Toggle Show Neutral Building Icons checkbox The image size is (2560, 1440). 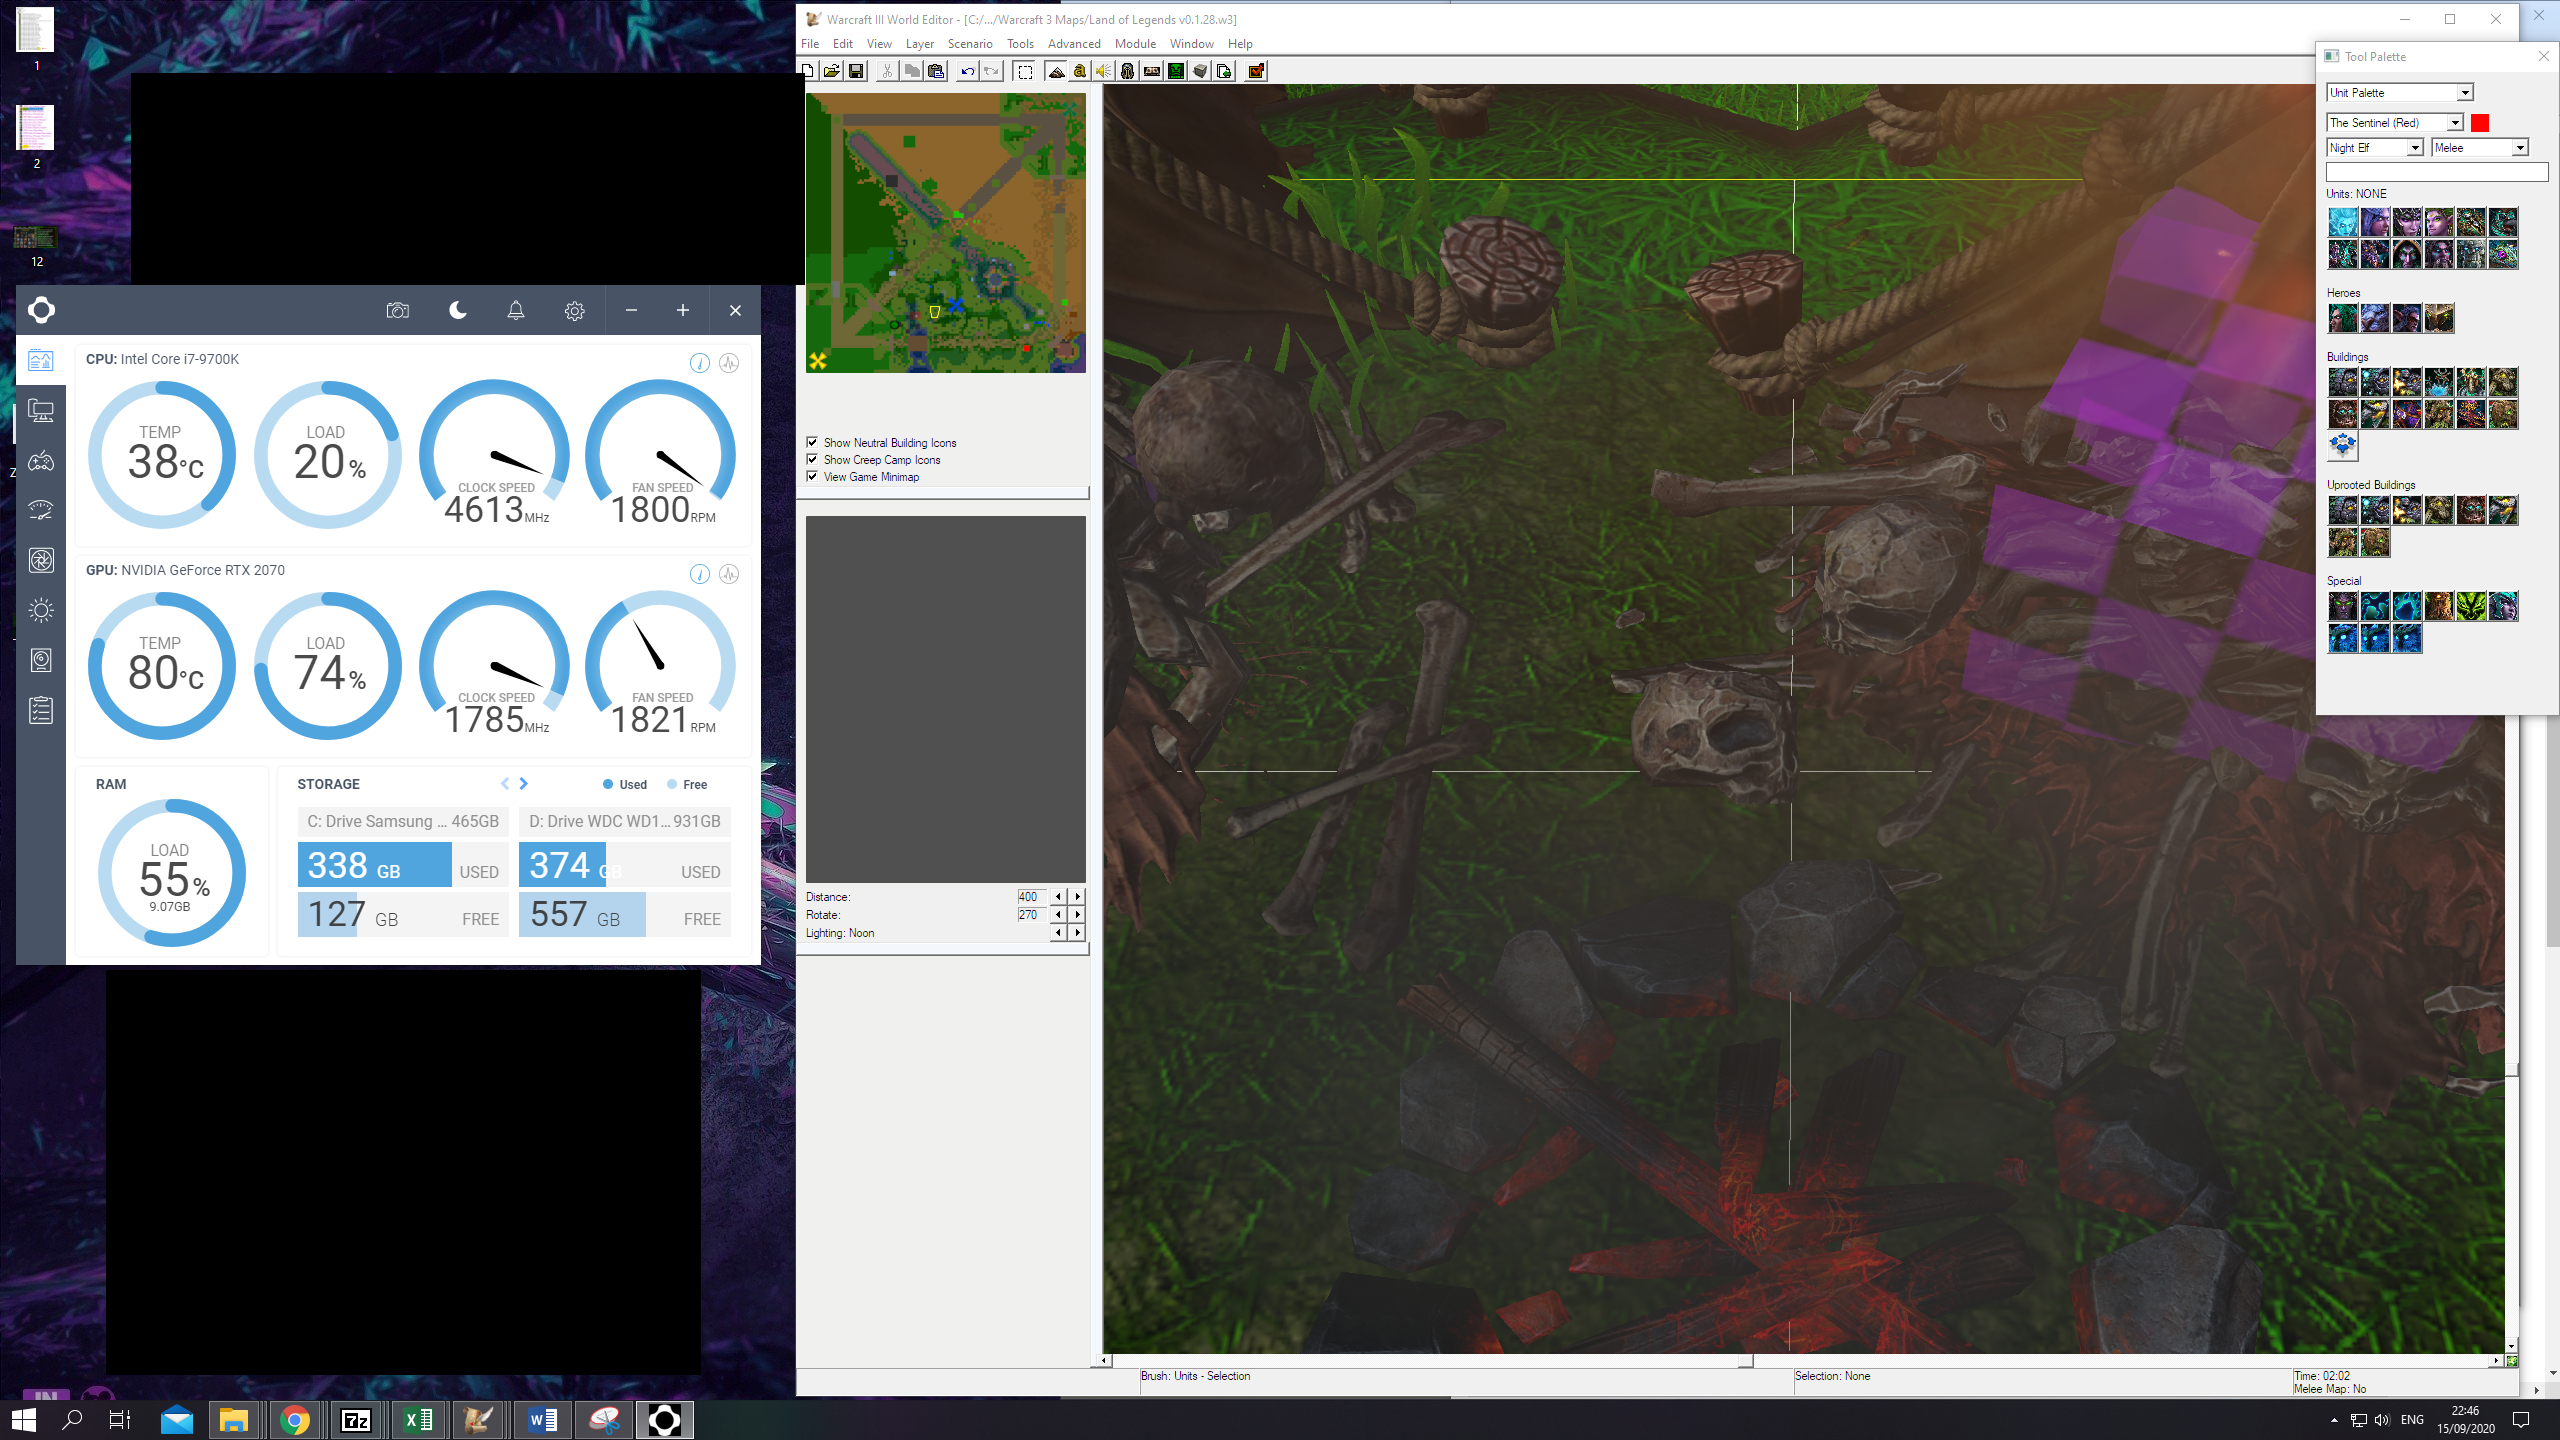(x=812, y=442)
